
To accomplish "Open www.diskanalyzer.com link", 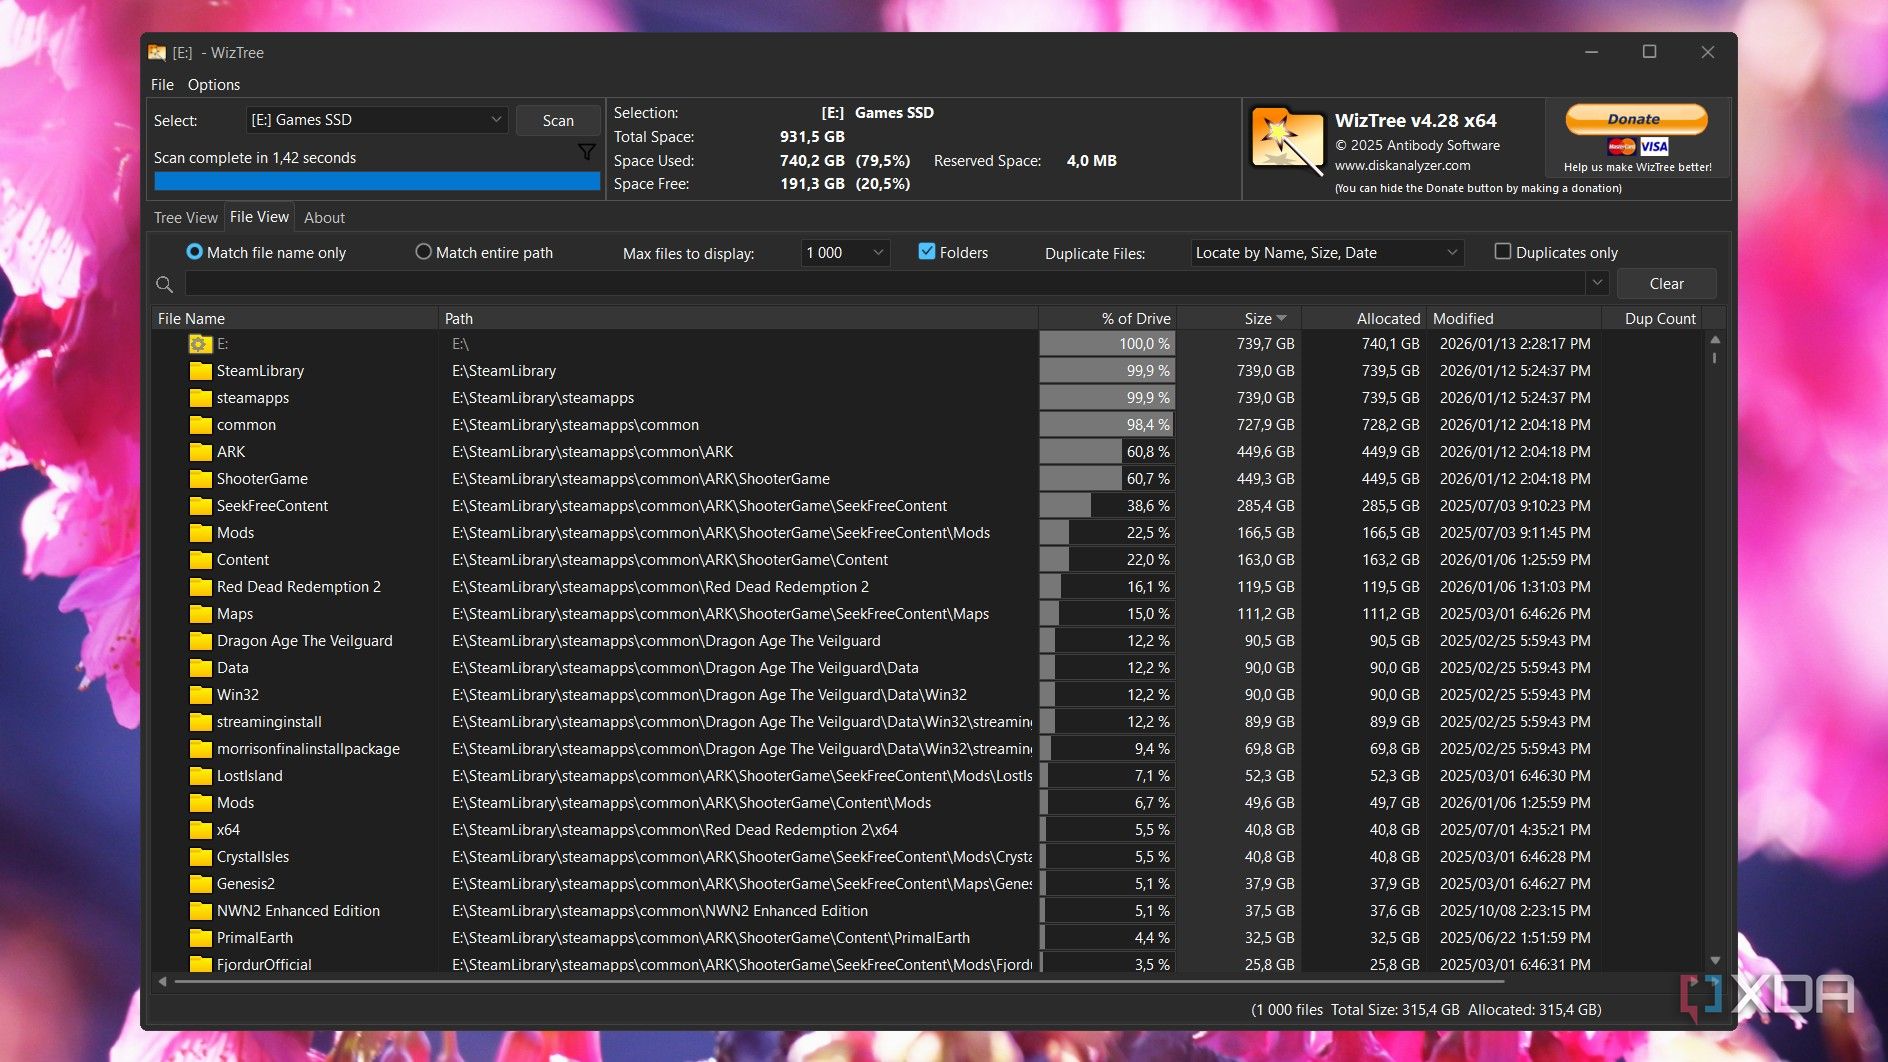I will [1402, 166].
